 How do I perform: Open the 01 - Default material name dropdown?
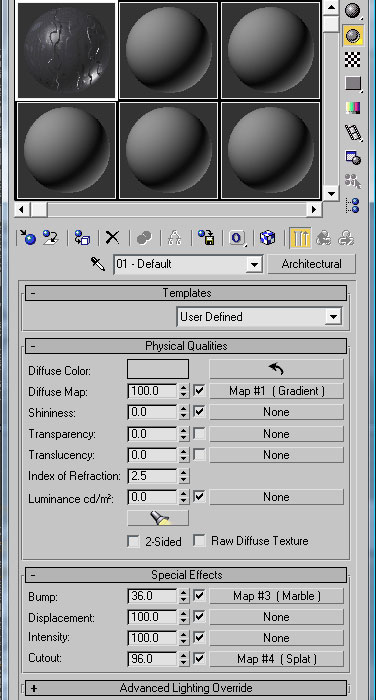pyautogui.click(x=254, y=264)
